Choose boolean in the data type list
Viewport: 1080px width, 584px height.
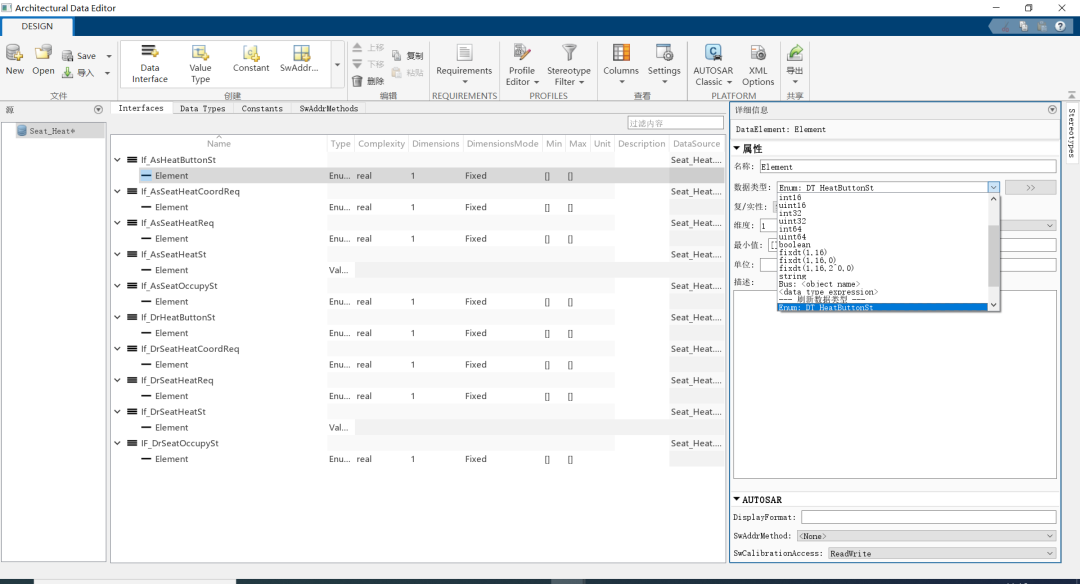coord(795,244)
